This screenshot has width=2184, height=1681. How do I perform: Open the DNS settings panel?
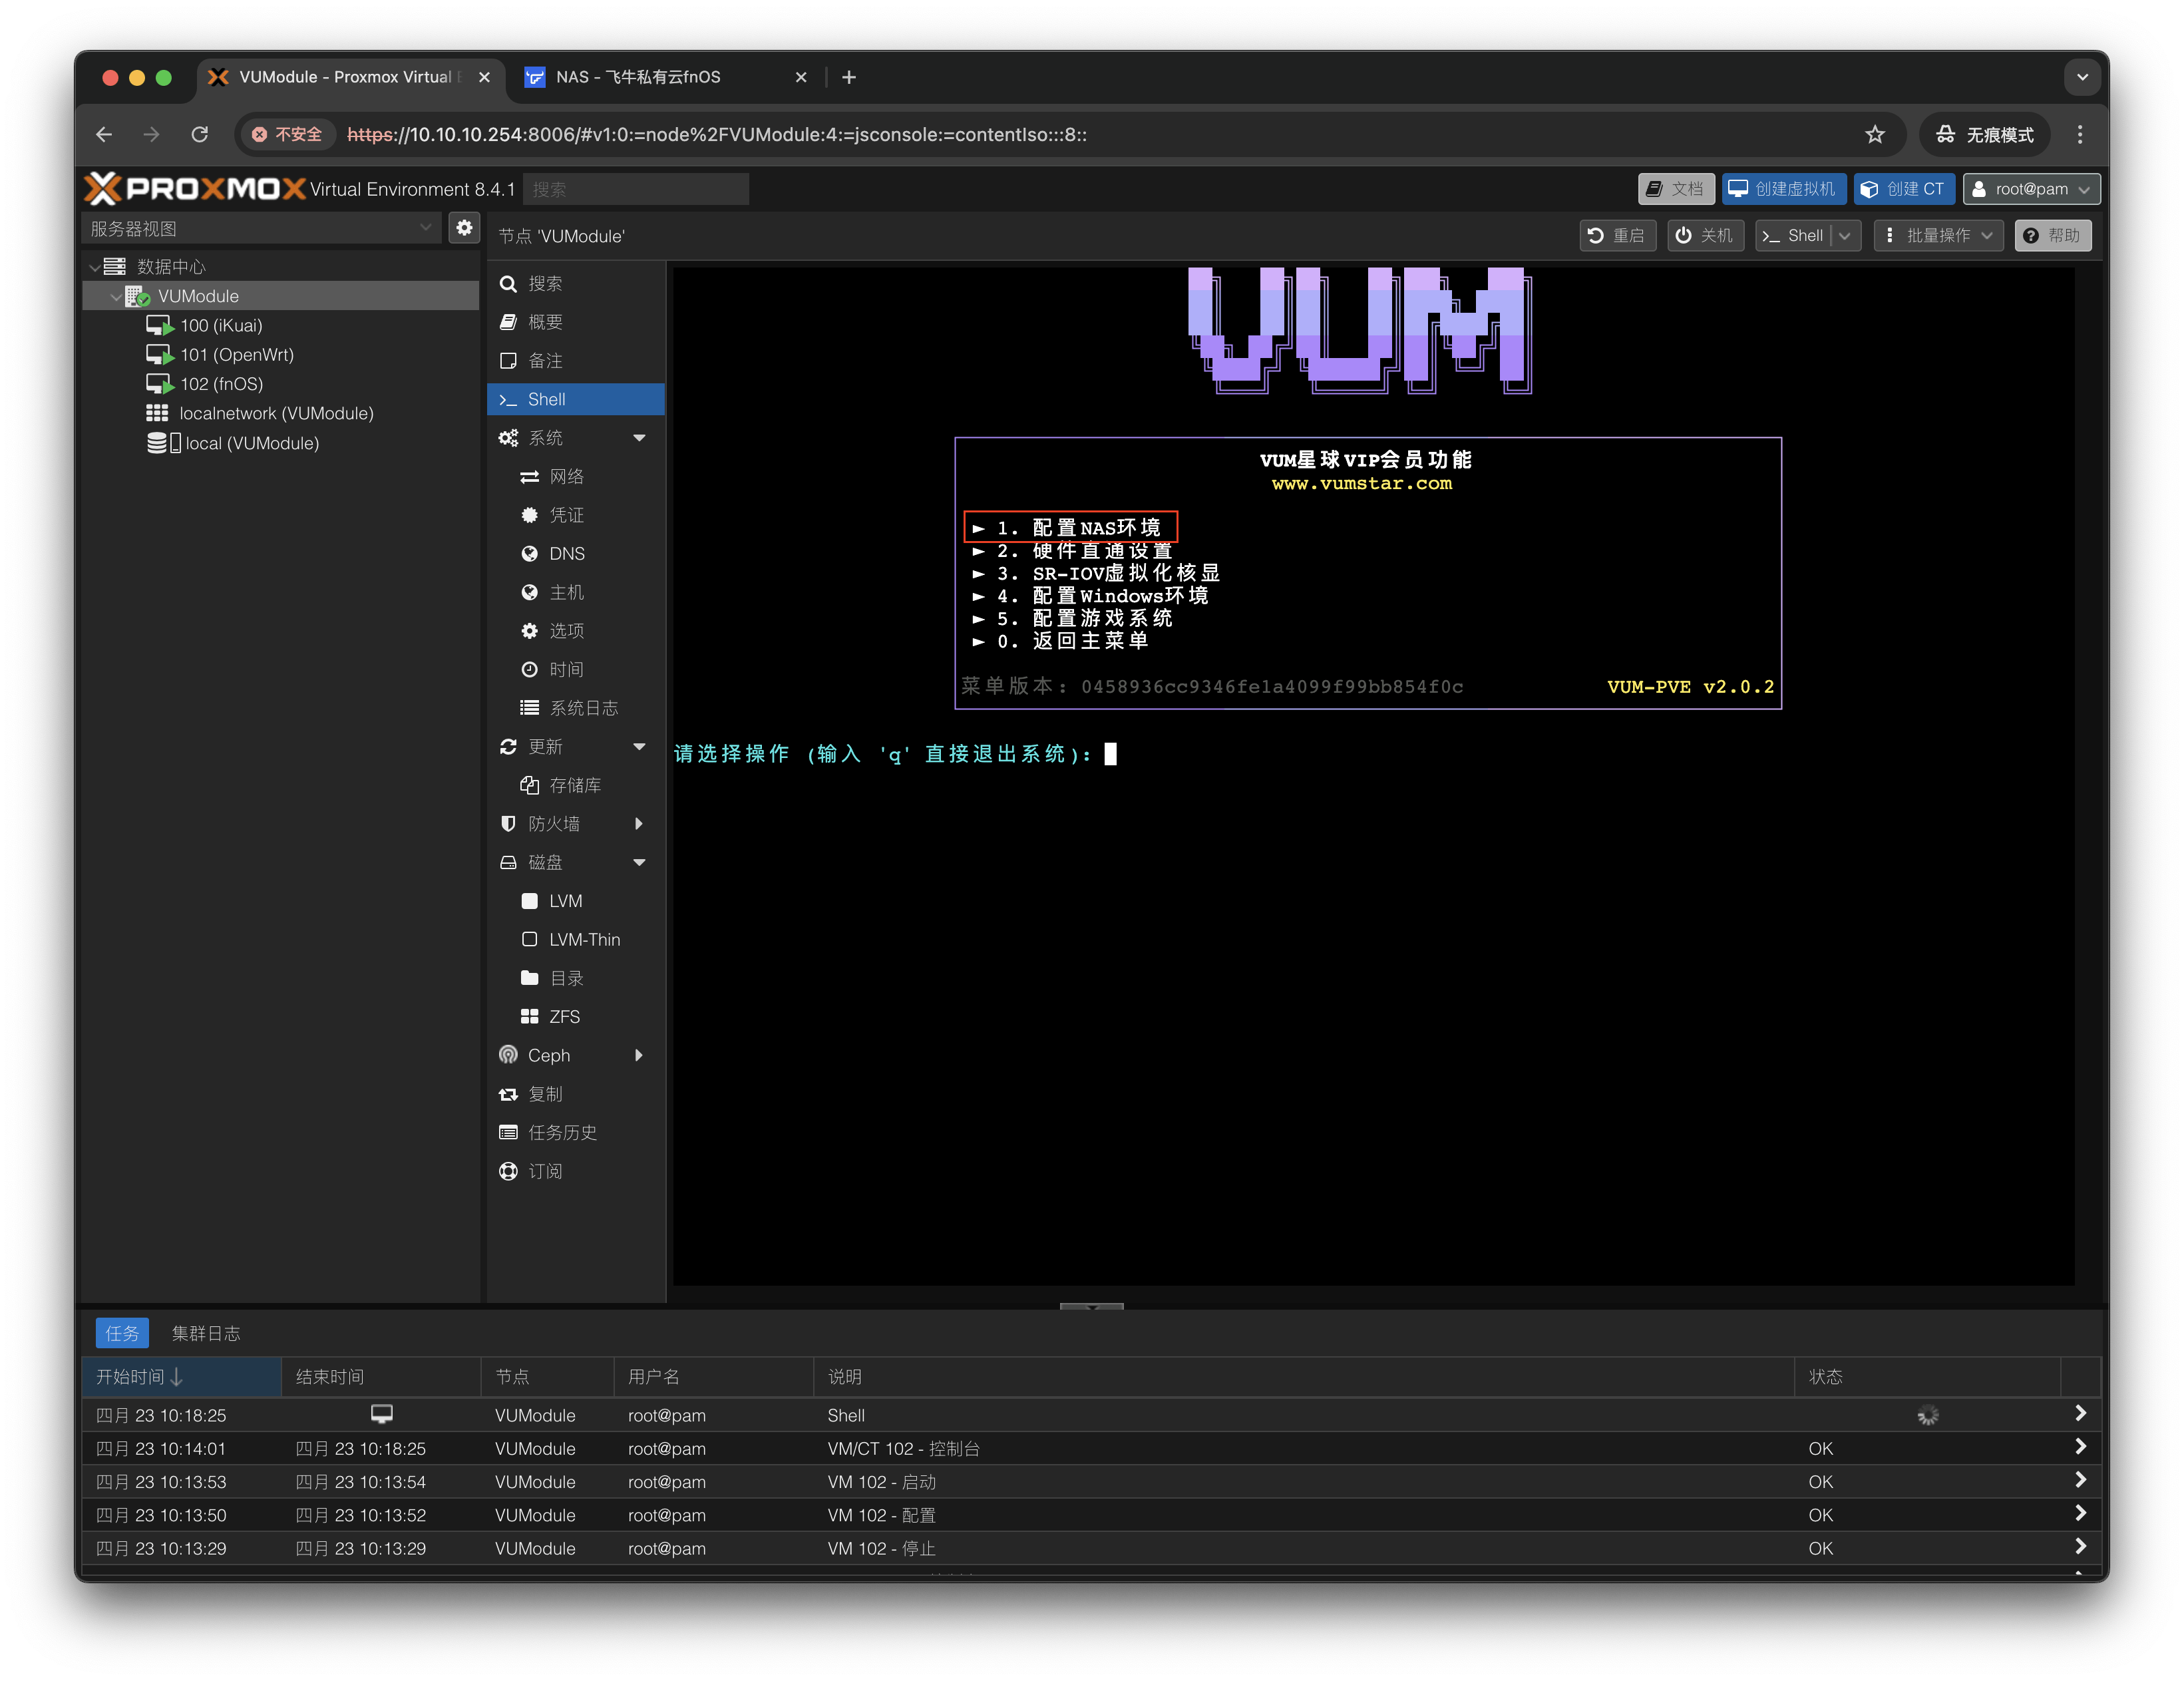point(568,553)
